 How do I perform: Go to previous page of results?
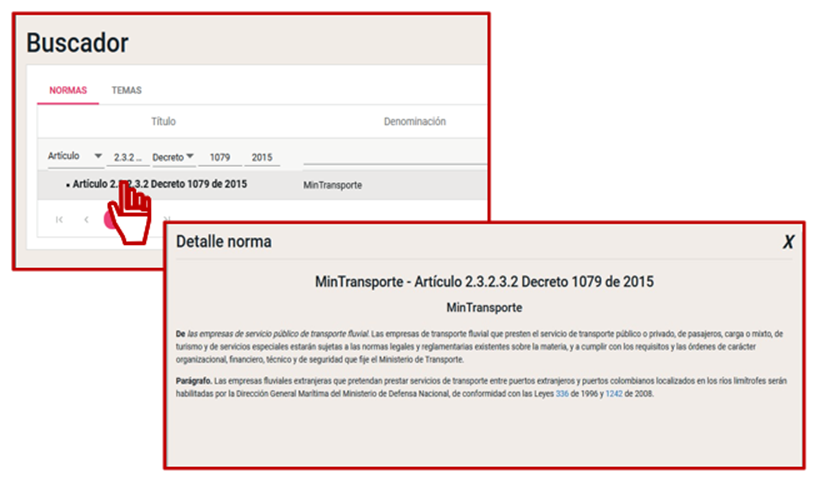(86, 219)
